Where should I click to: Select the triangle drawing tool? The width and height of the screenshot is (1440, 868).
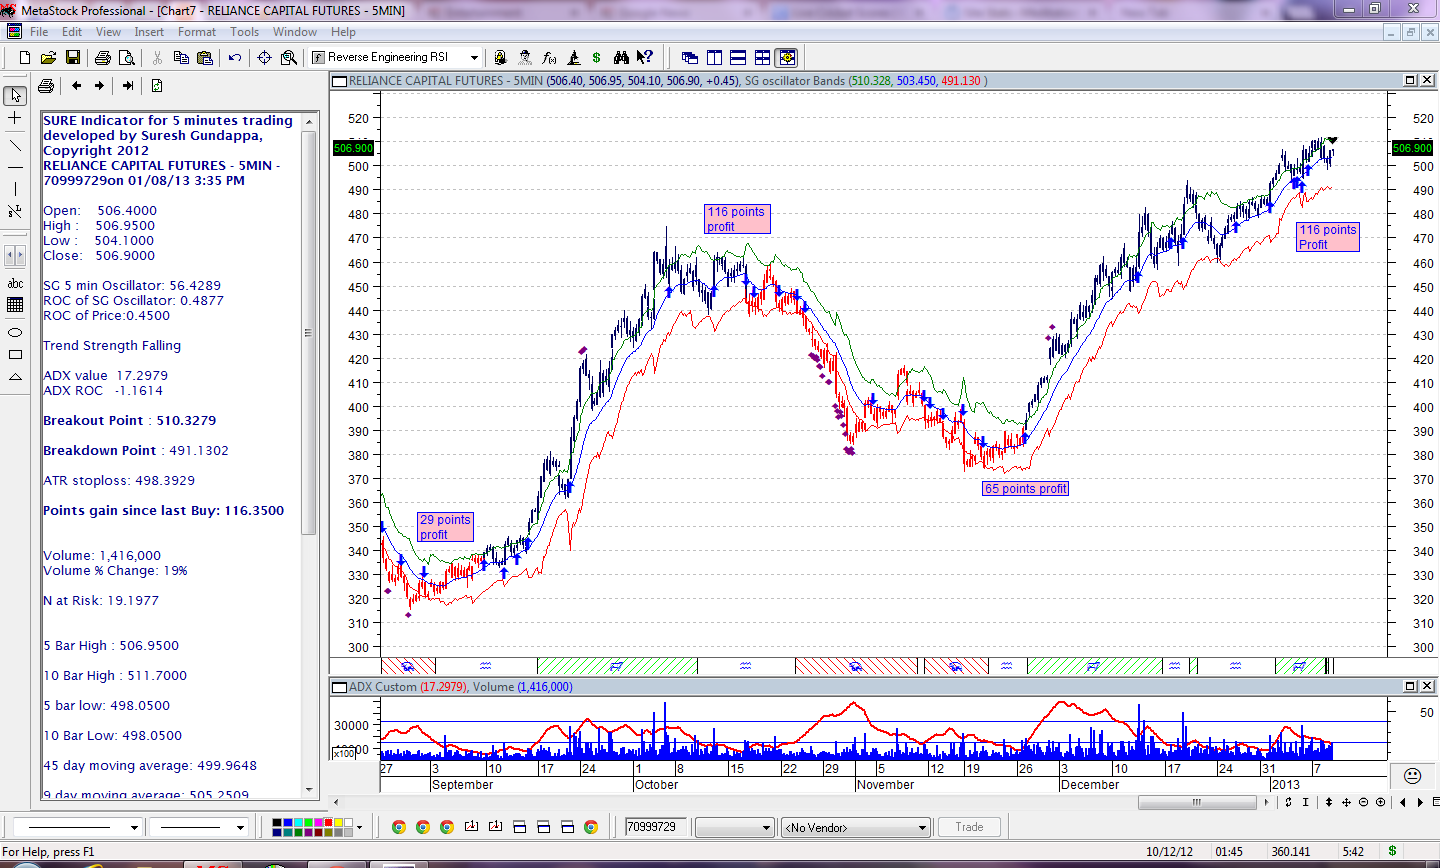(x=15, y=377)
